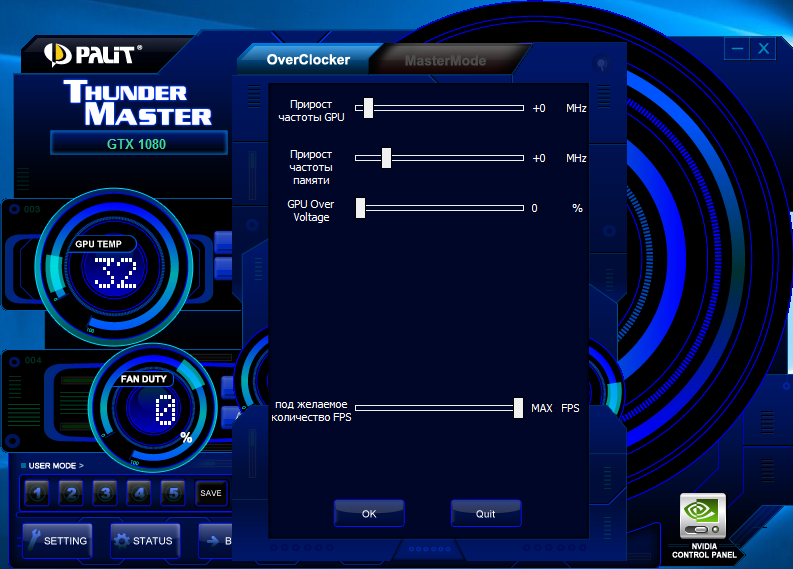Screen dimensions: 793x569
Task: Click the FAN DUTY gauge
Action: tap(153, 407)
